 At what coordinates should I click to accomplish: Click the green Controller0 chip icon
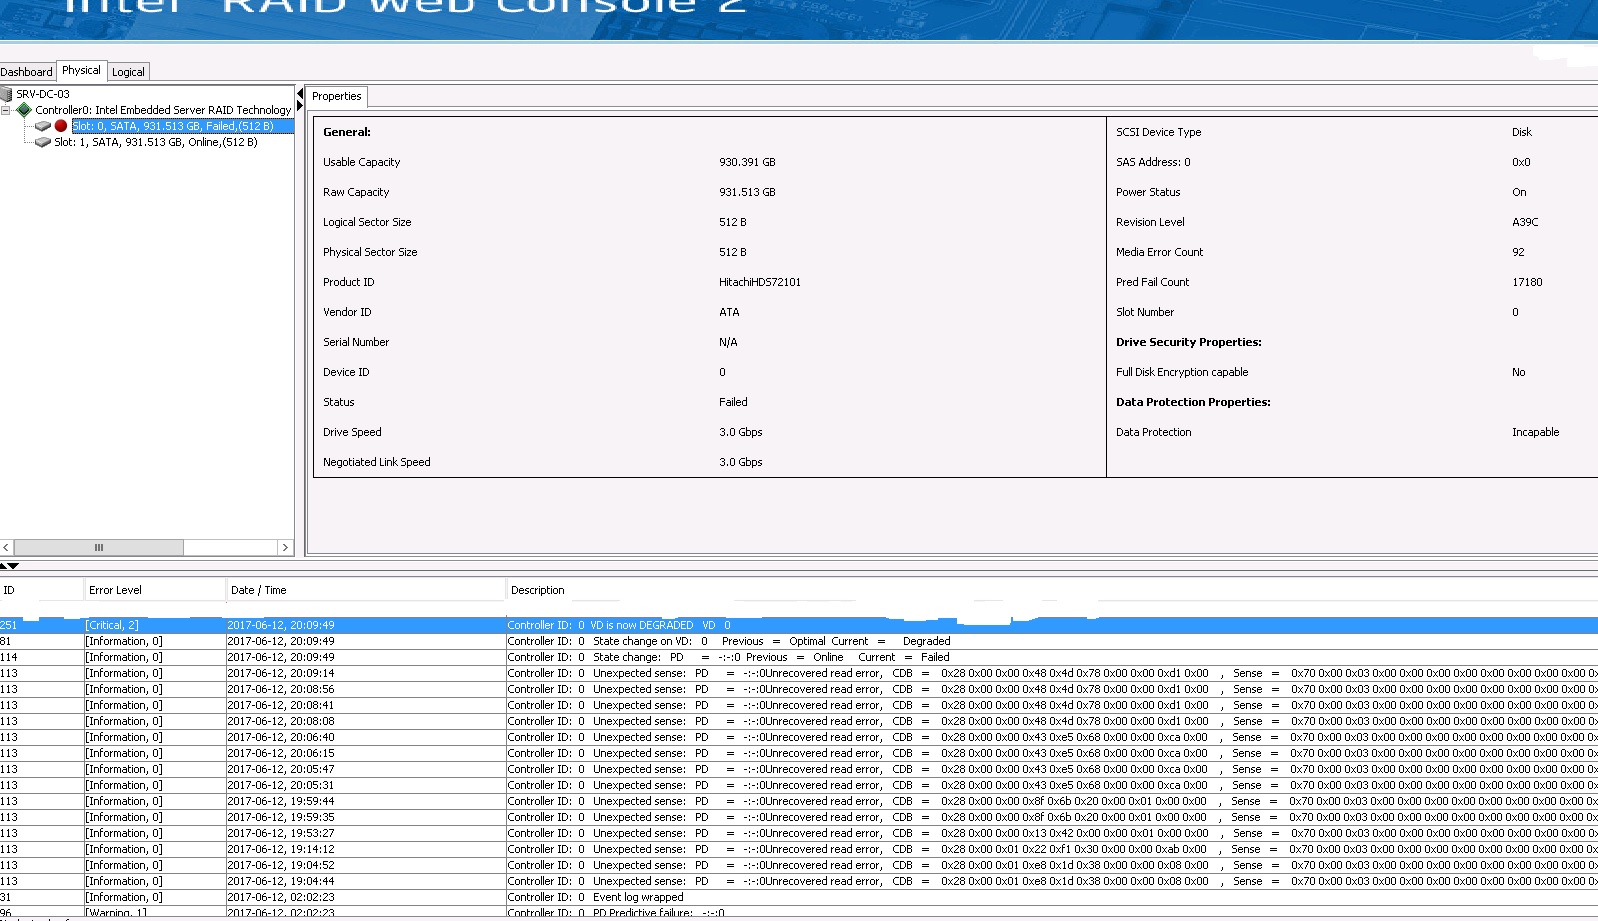click(24, 110)
